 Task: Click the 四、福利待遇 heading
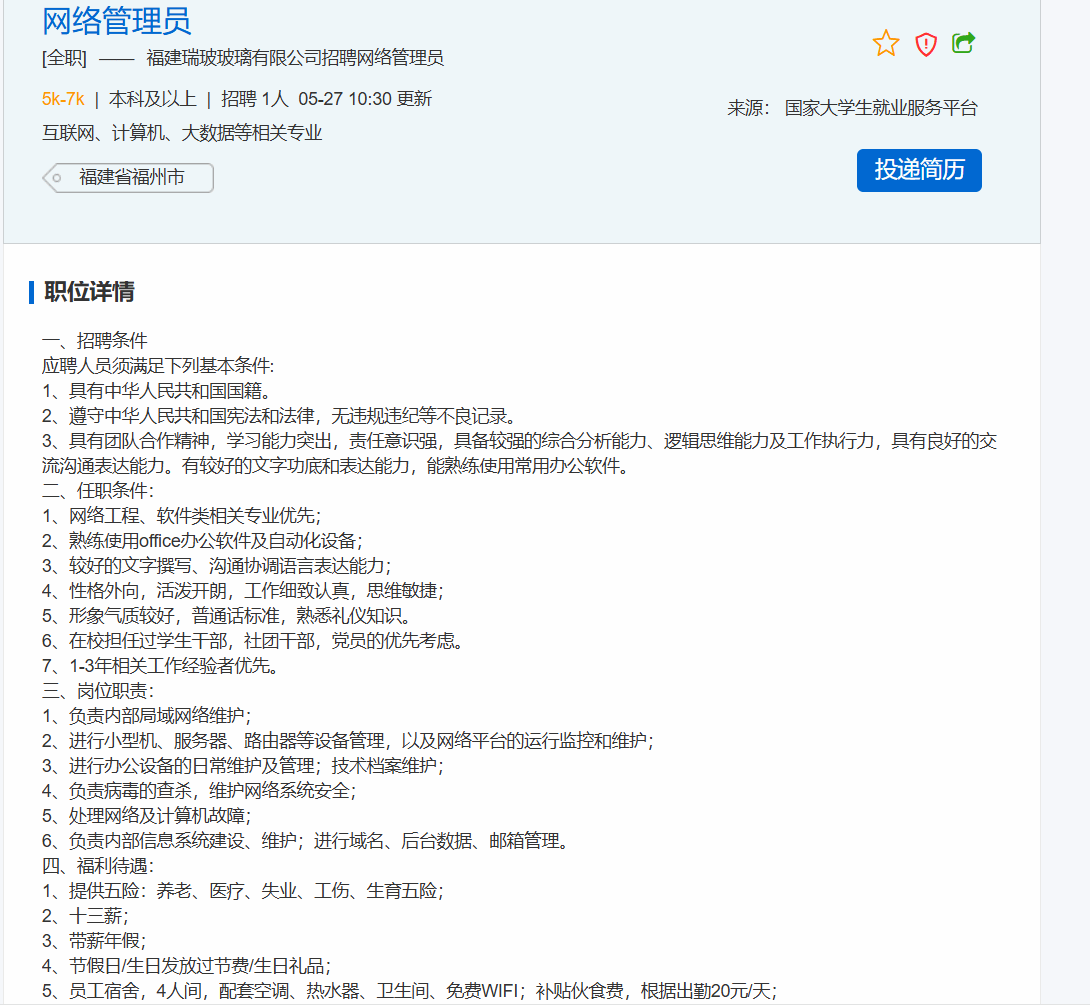pos(98,865)
